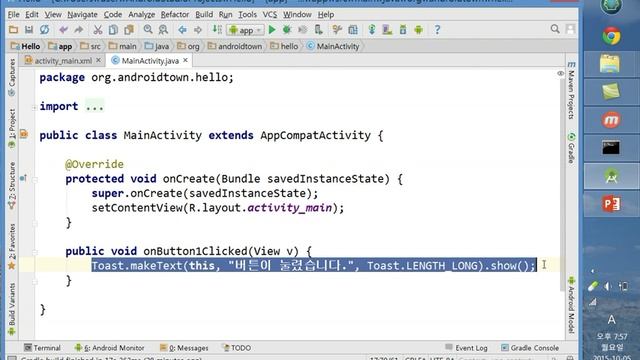Open the 6: Android Monitor tool window
640x360 pixels.
click(110, 348)
